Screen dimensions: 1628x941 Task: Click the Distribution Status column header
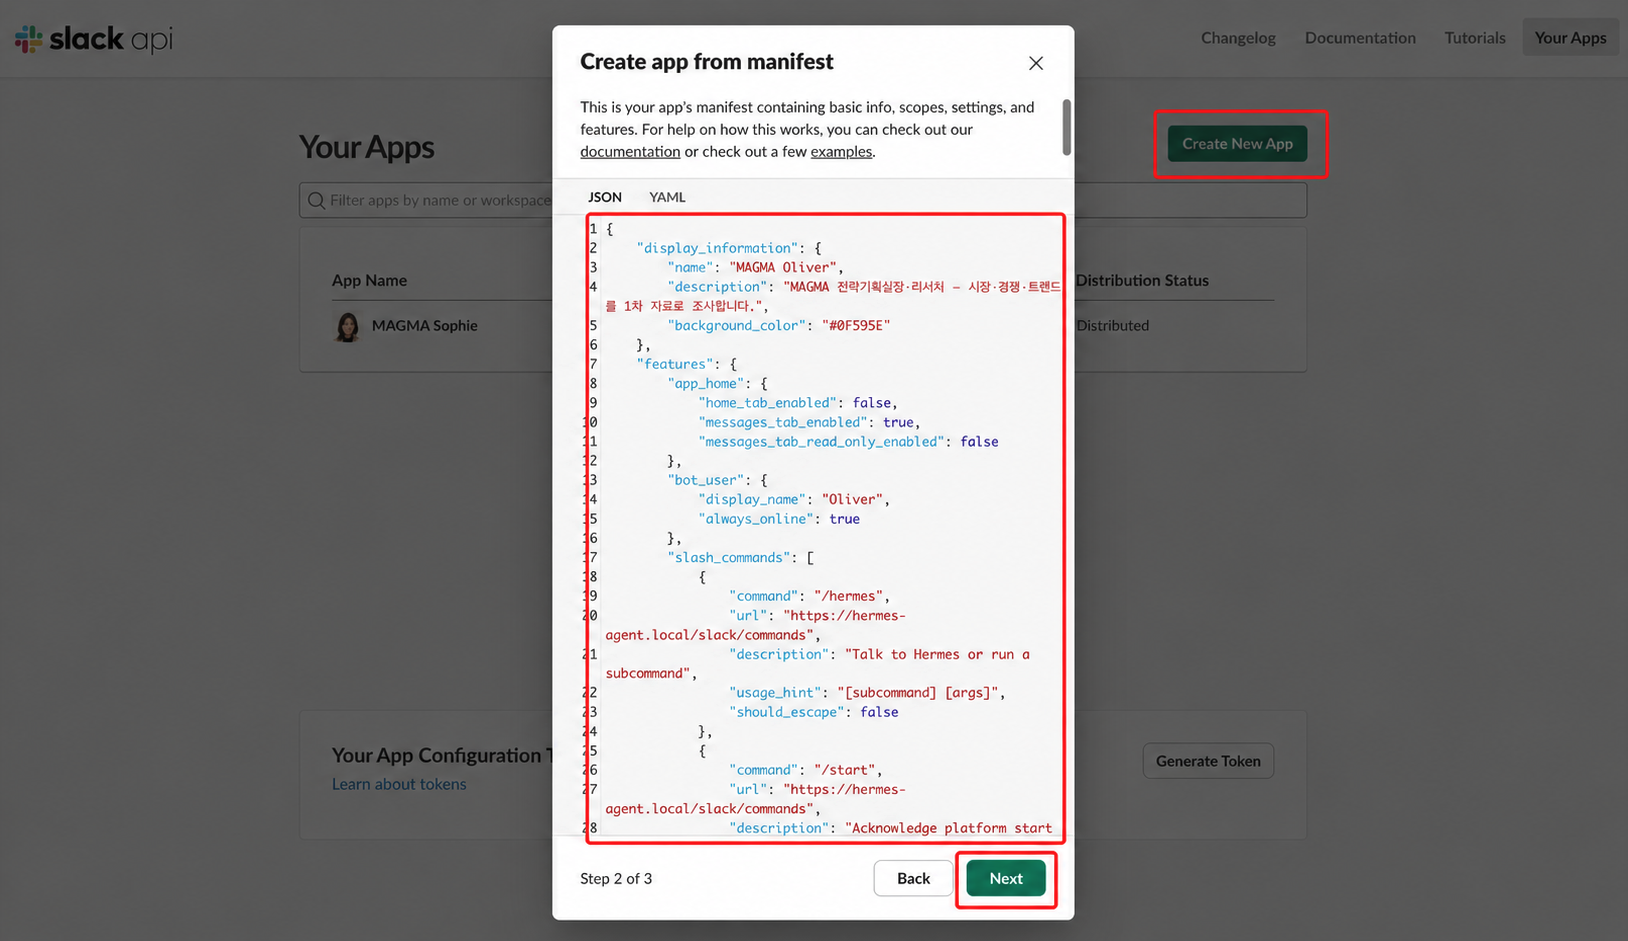tap(1142, 281)
